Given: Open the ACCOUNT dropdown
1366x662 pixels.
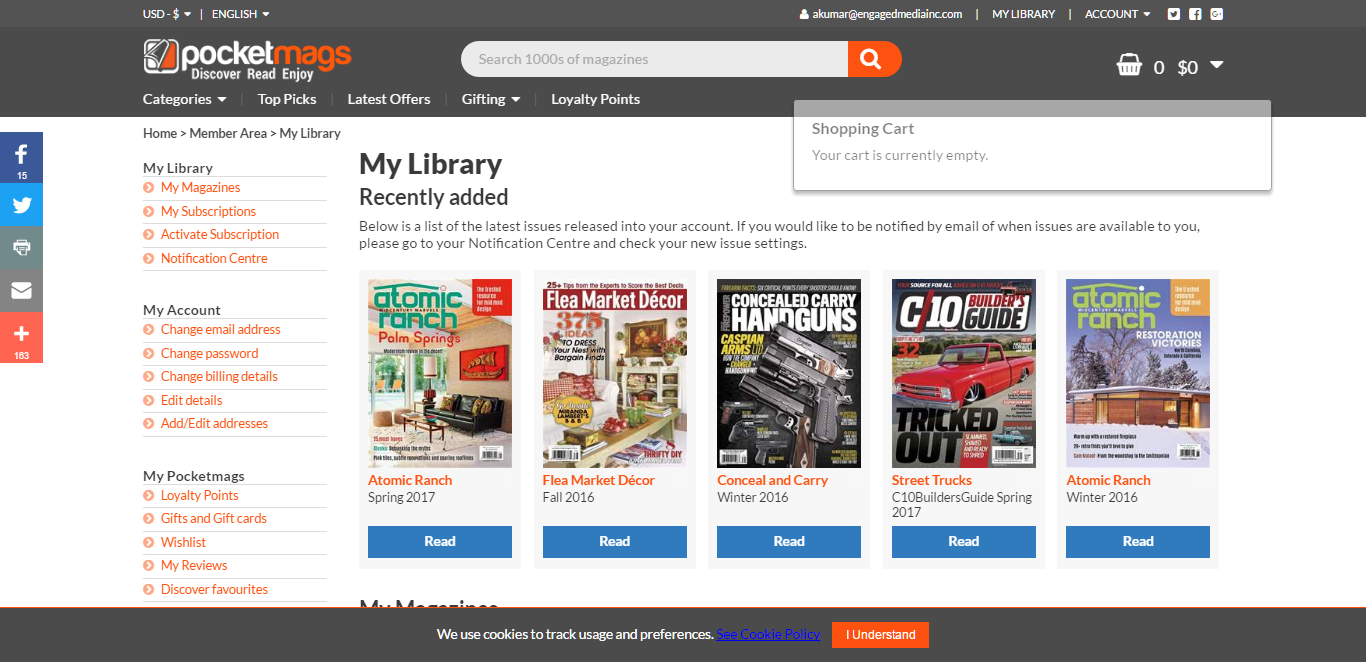Looking at the screenshot, I should pyautogui.click(x=1117, y=14).
